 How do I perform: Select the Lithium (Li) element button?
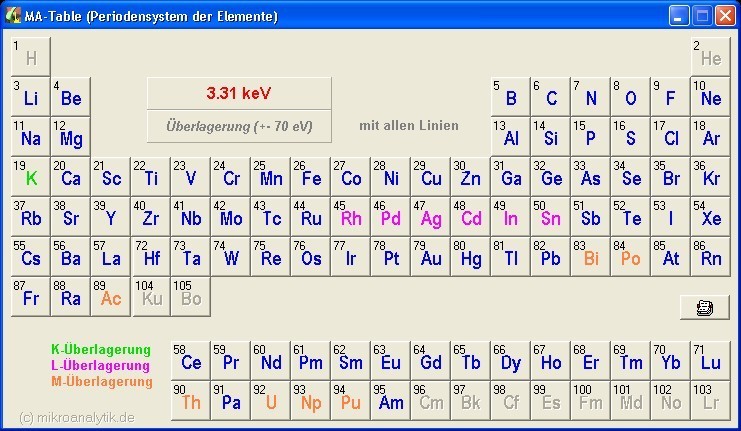pyautogui.click(x=31, y=97)
